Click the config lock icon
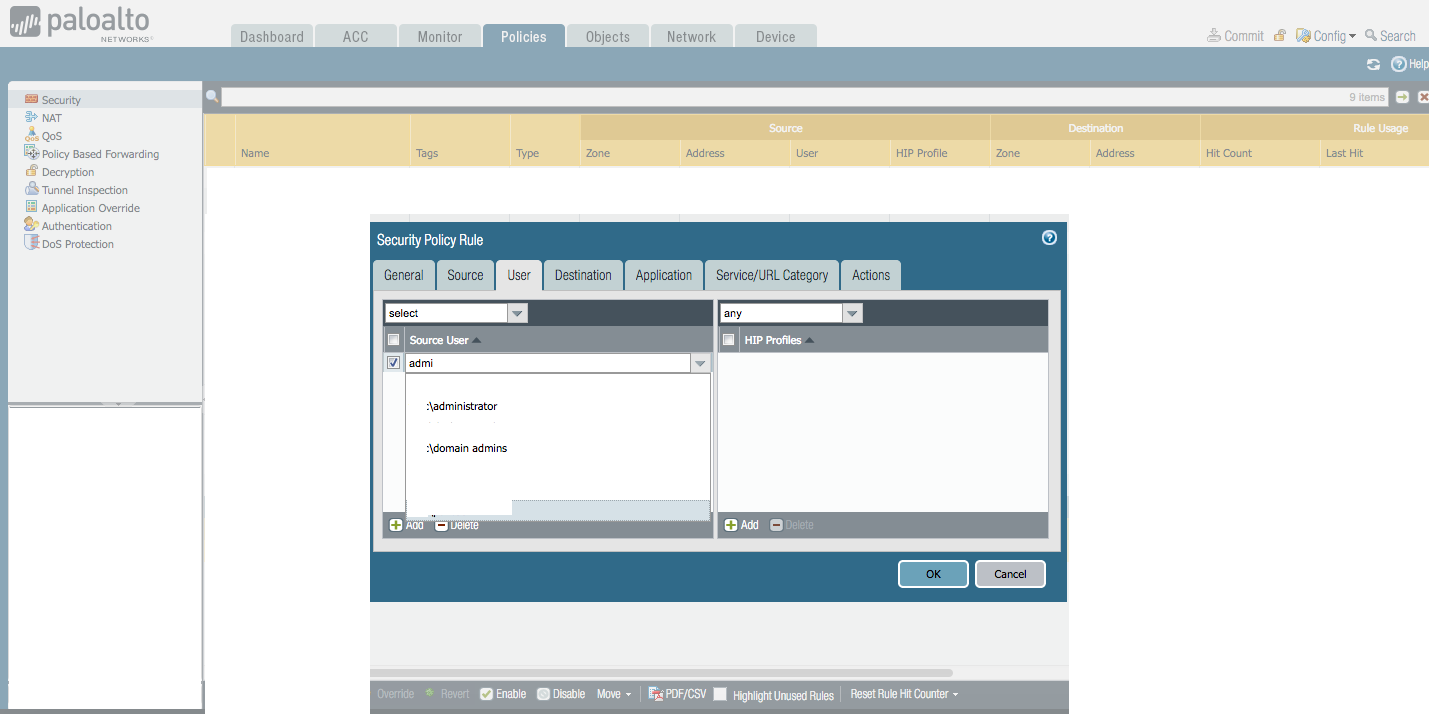 (1280, 36)
